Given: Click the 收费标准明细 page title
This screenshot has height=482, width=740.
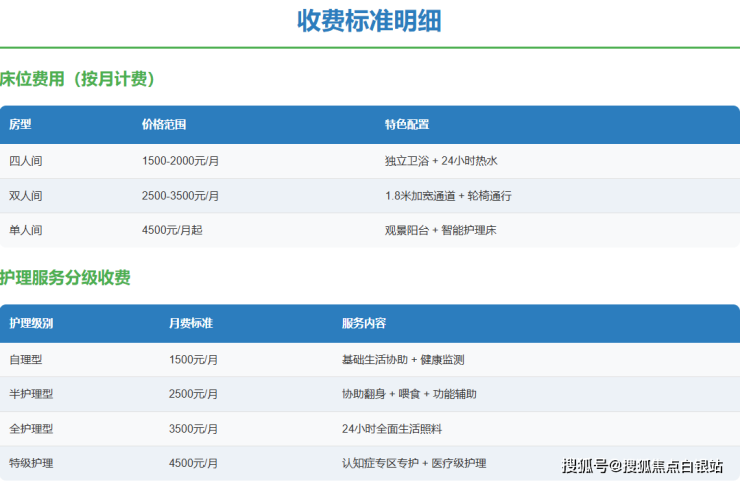Looking at the screenshot, I should pyautogui.click(x=369, y=21).
